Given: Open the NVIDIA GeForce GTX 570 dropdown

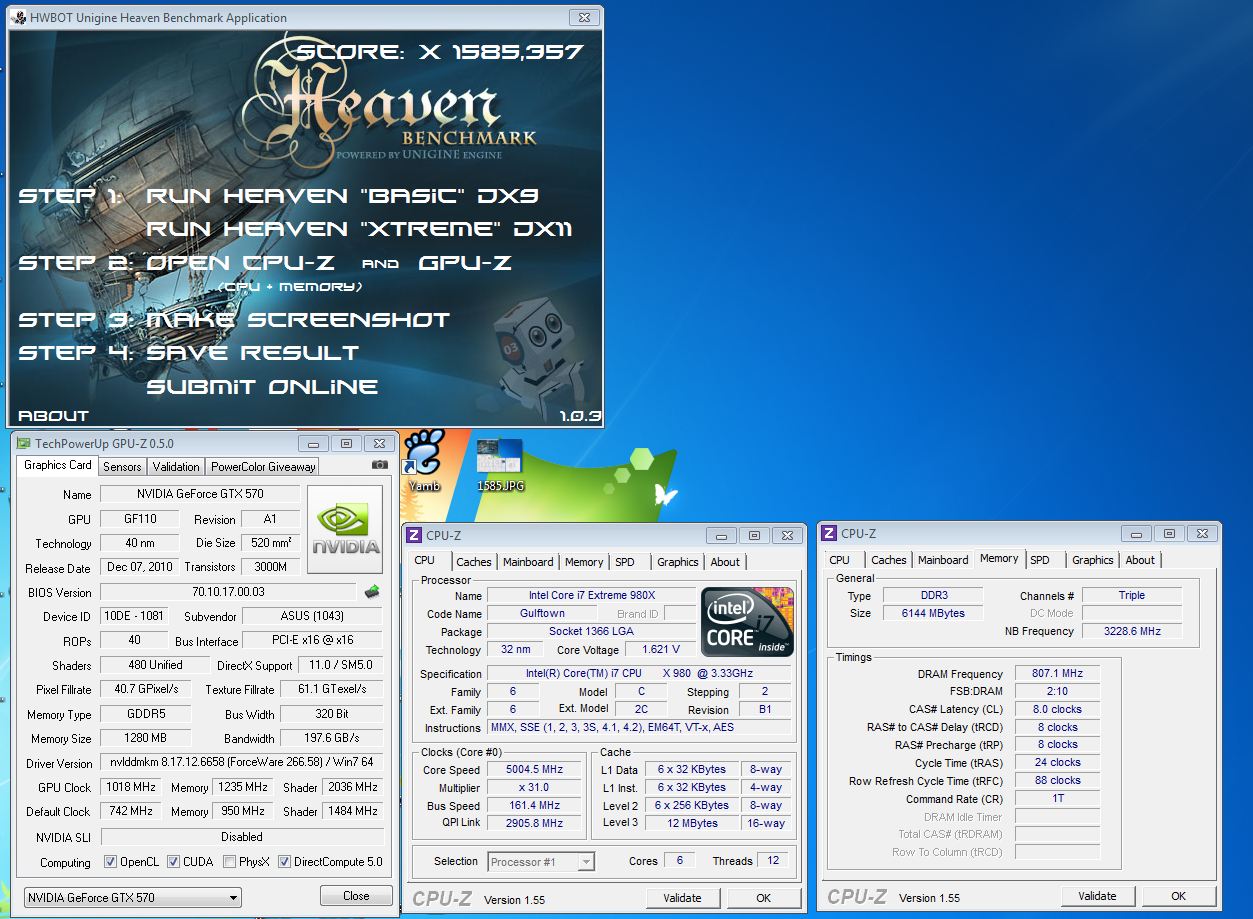Looking at the screenshot, I should [x=133, y=898].
